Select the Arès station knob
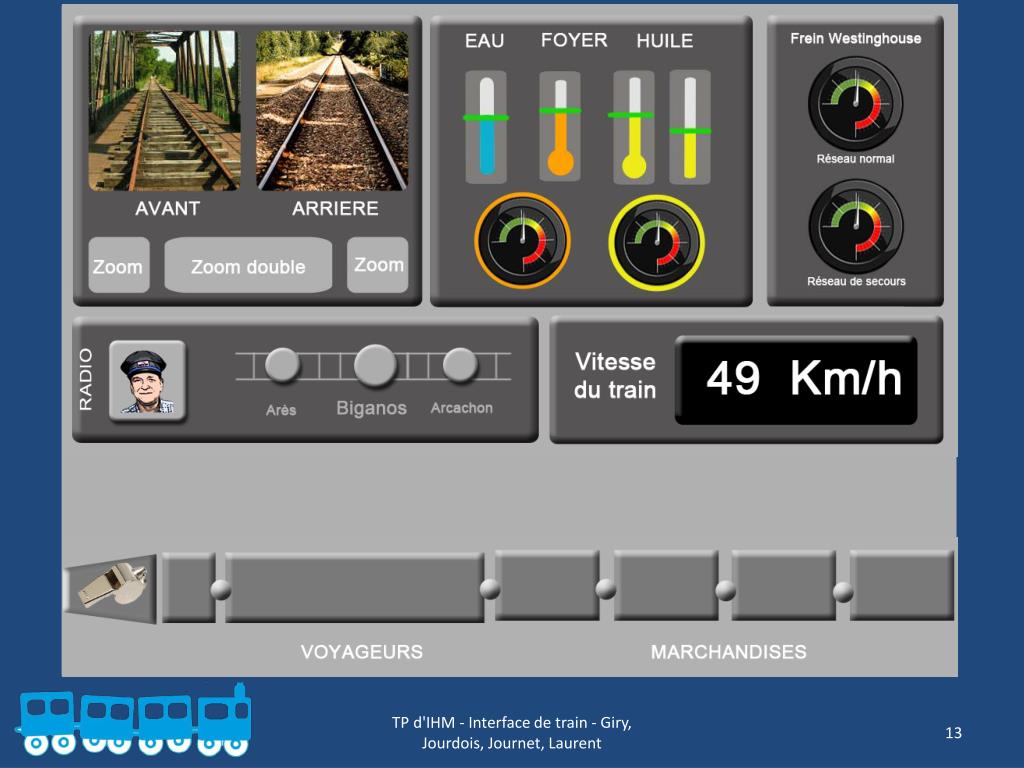Image resolution: width=1024 pixels, height=768 pixels. pos(282,364)
